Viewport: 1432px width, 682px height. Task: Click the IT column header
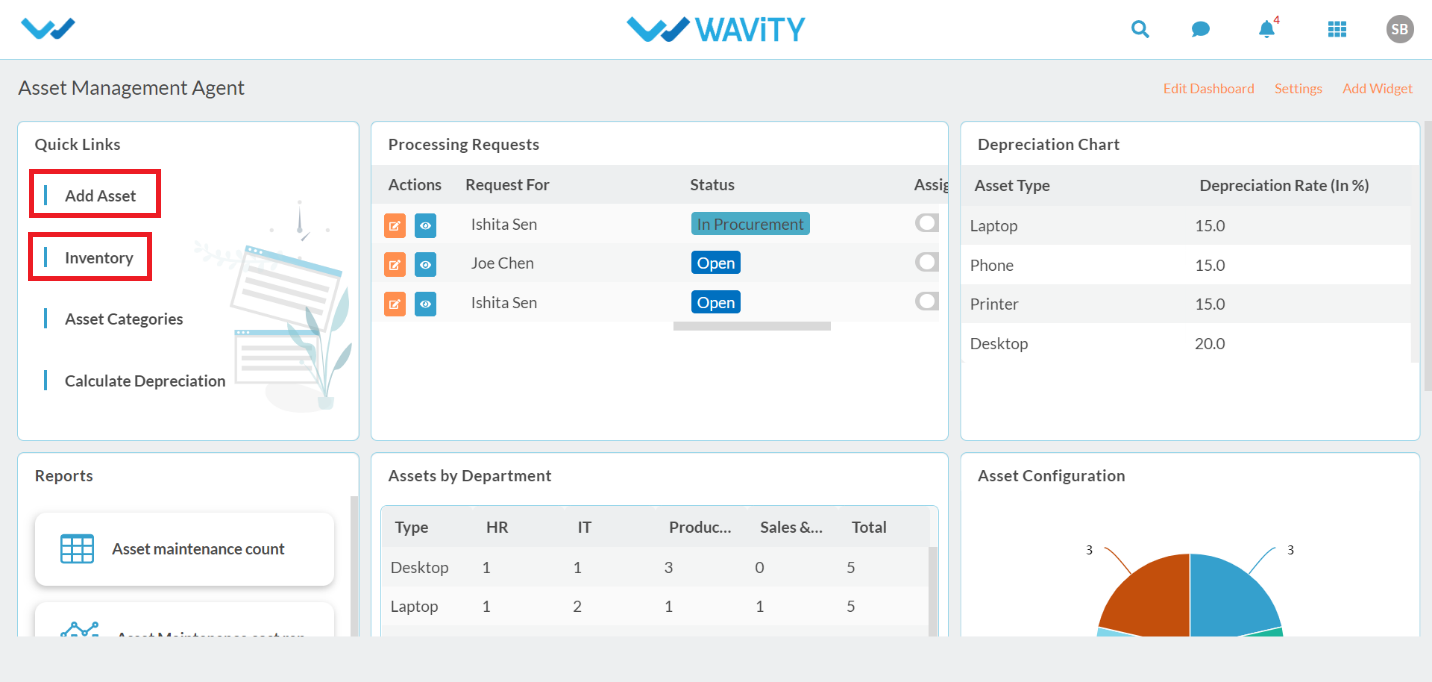click(x=584, y=527)
